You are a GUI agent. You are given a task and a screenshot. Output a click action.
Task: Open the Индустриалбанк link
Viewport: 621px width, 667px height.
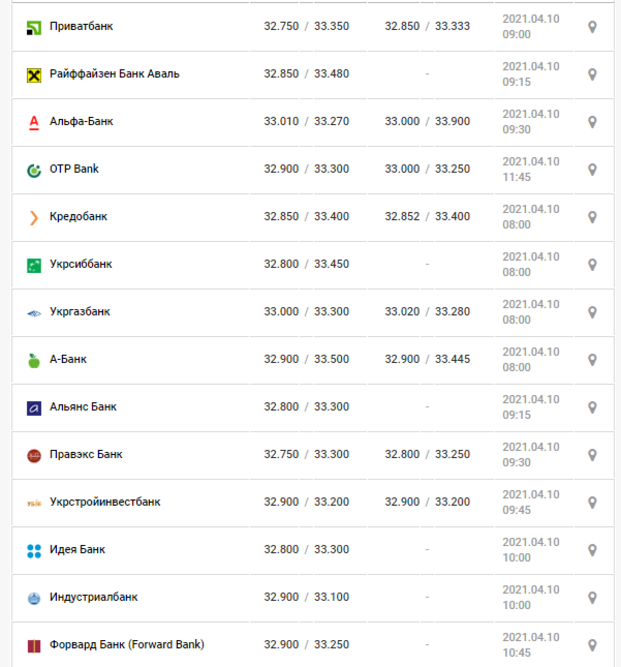[94, 597]
